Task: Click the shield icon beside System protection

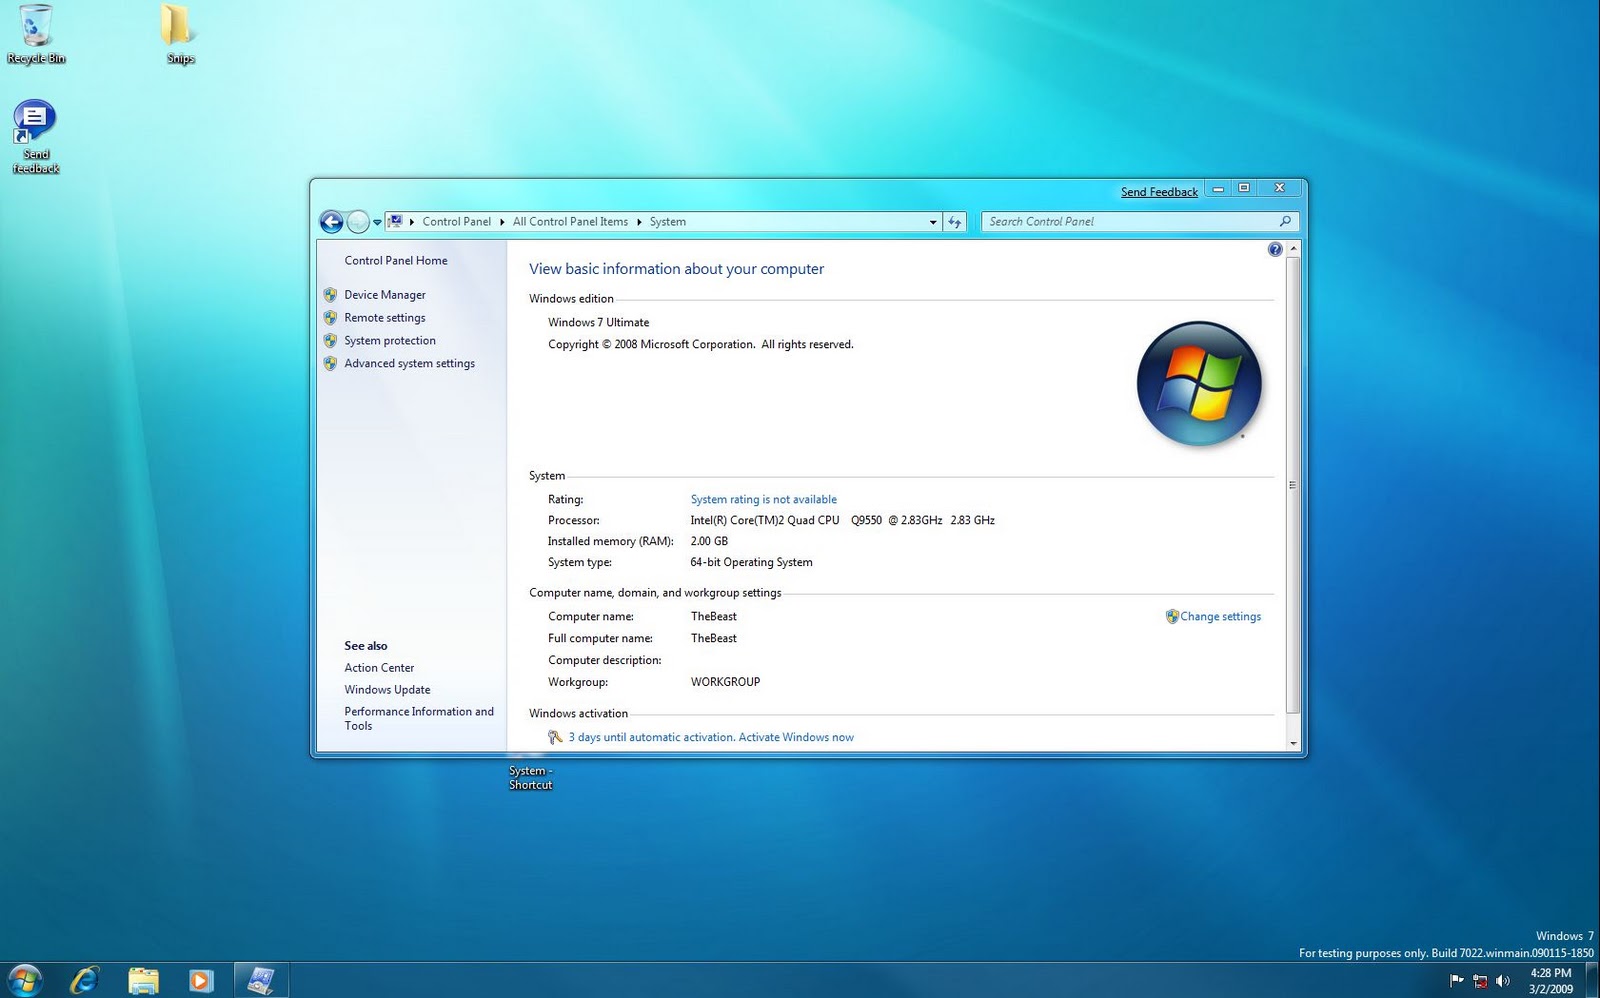Action: click(x=330, y=341)
